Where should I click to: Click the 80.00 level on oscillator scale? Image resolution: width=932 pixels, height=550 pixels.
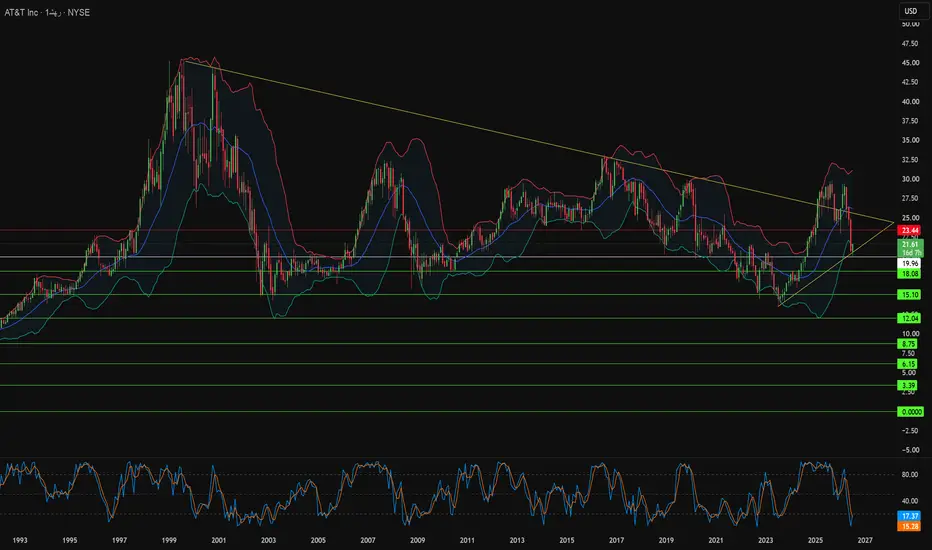coord(910,474)
